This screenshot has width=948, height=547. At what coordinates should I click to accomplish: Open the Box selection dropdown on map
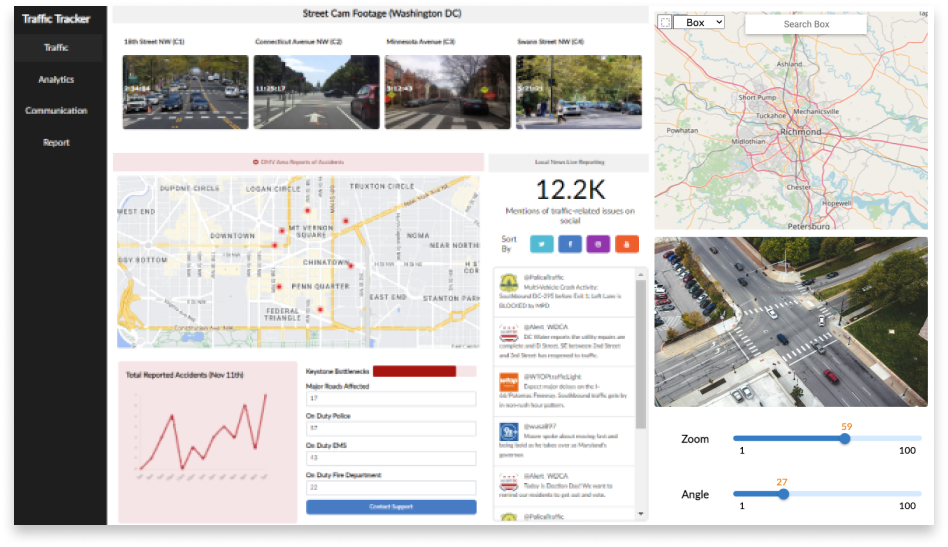point(700,22)
